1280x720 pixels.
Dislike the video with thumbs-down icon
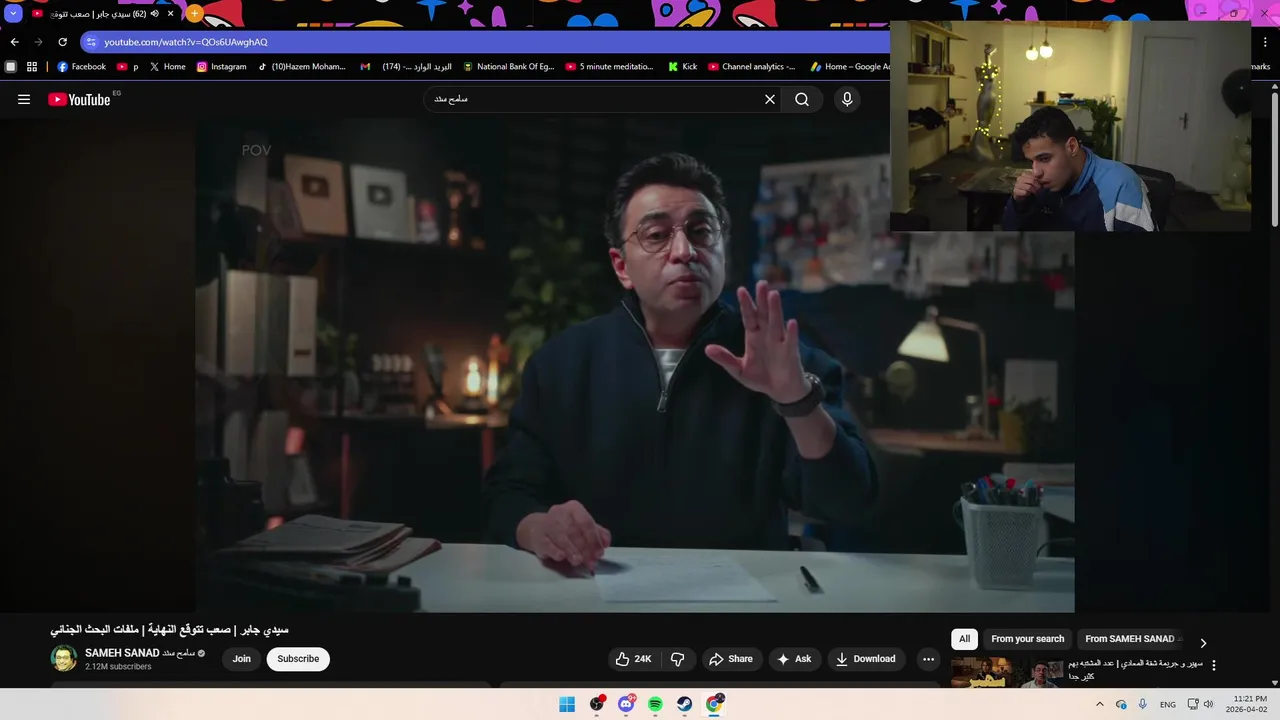click(678, 659)
